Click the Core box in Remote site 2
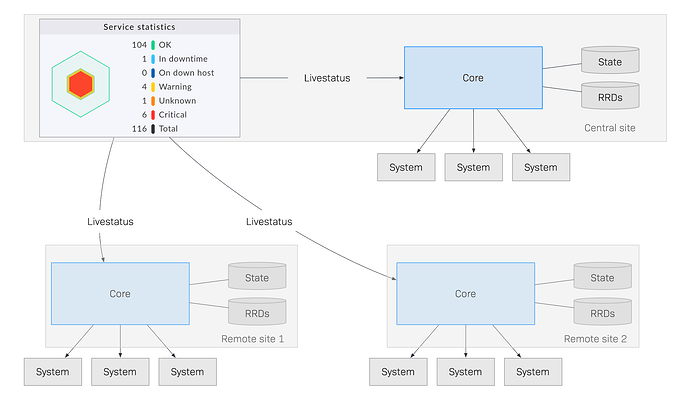The height and width of the screenshot is (396, 690). coord(466,293)
